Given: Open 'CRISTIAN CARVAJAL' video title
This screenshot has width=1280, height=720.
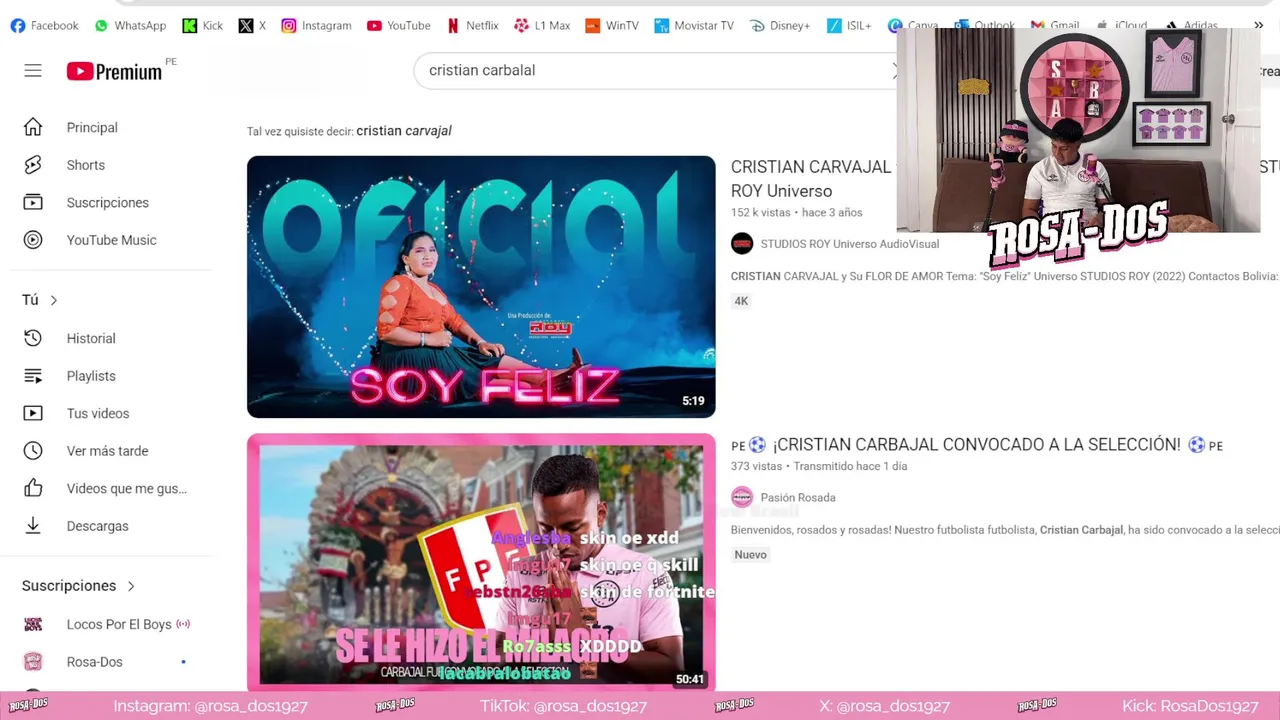Looking at the screenshot, I should point(811,178).
